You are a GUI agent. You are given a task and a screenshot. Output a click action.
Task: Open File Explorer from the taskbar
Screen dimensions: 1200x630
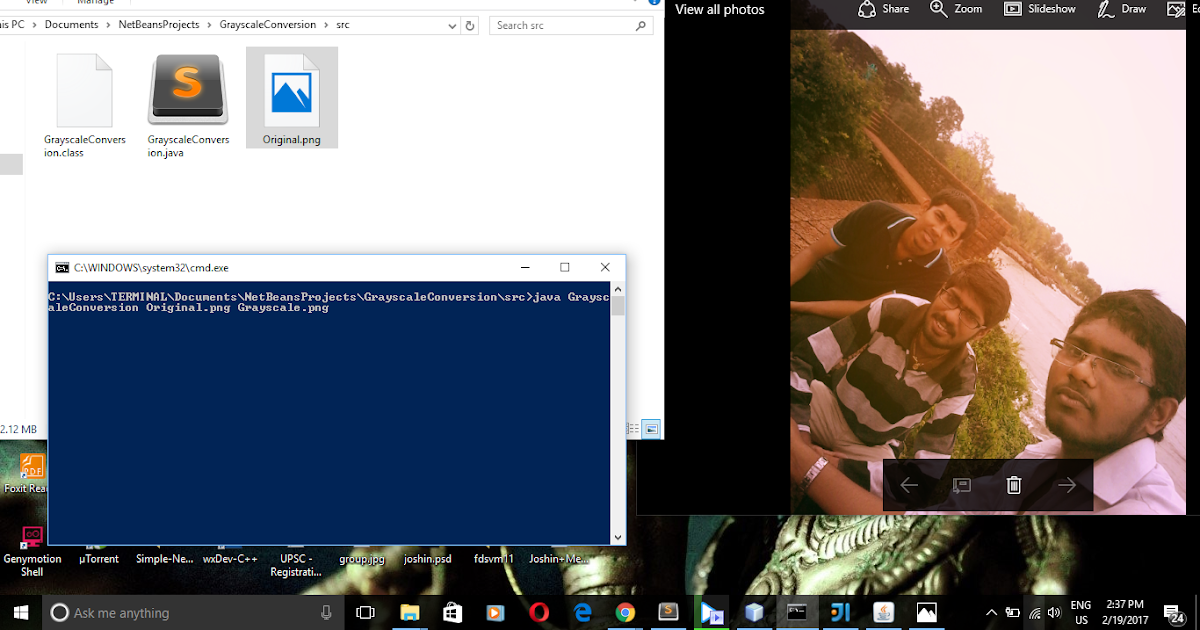pyautogui.click(x=409, y=612)
